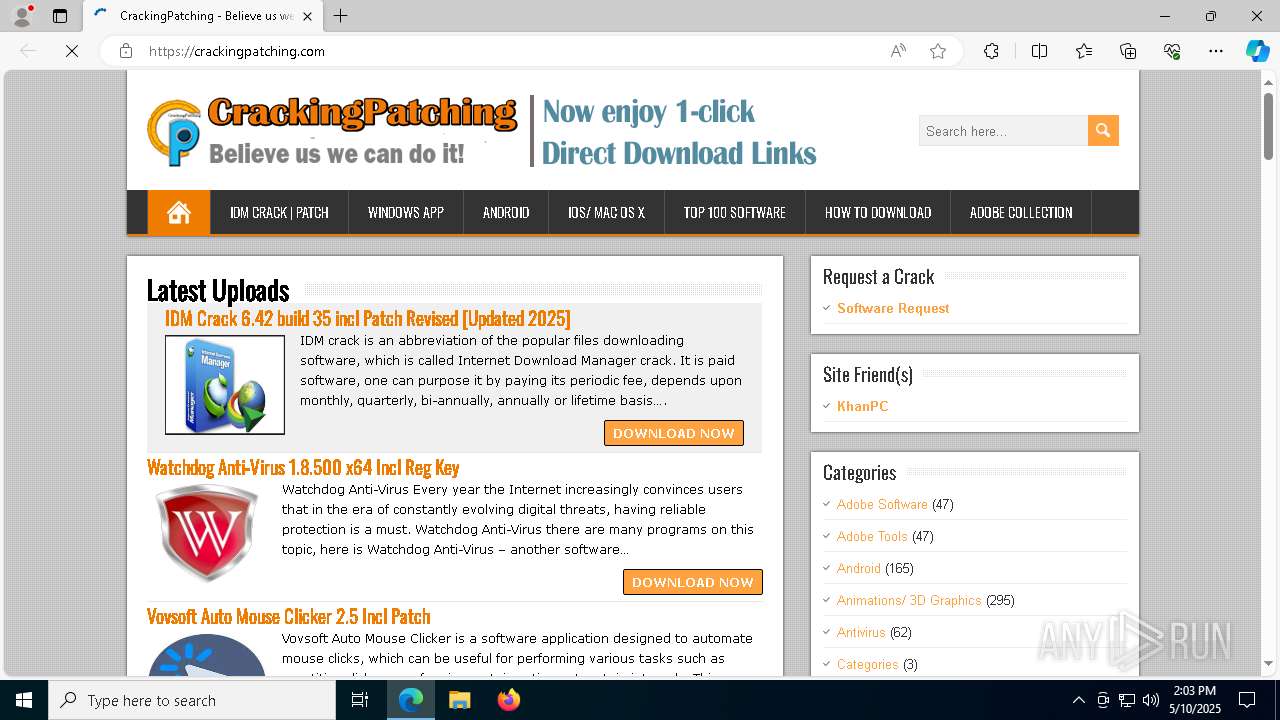Toggle Split screen view icon
The height and width of the screenshot is (720, 1280).
[1039, 51]
